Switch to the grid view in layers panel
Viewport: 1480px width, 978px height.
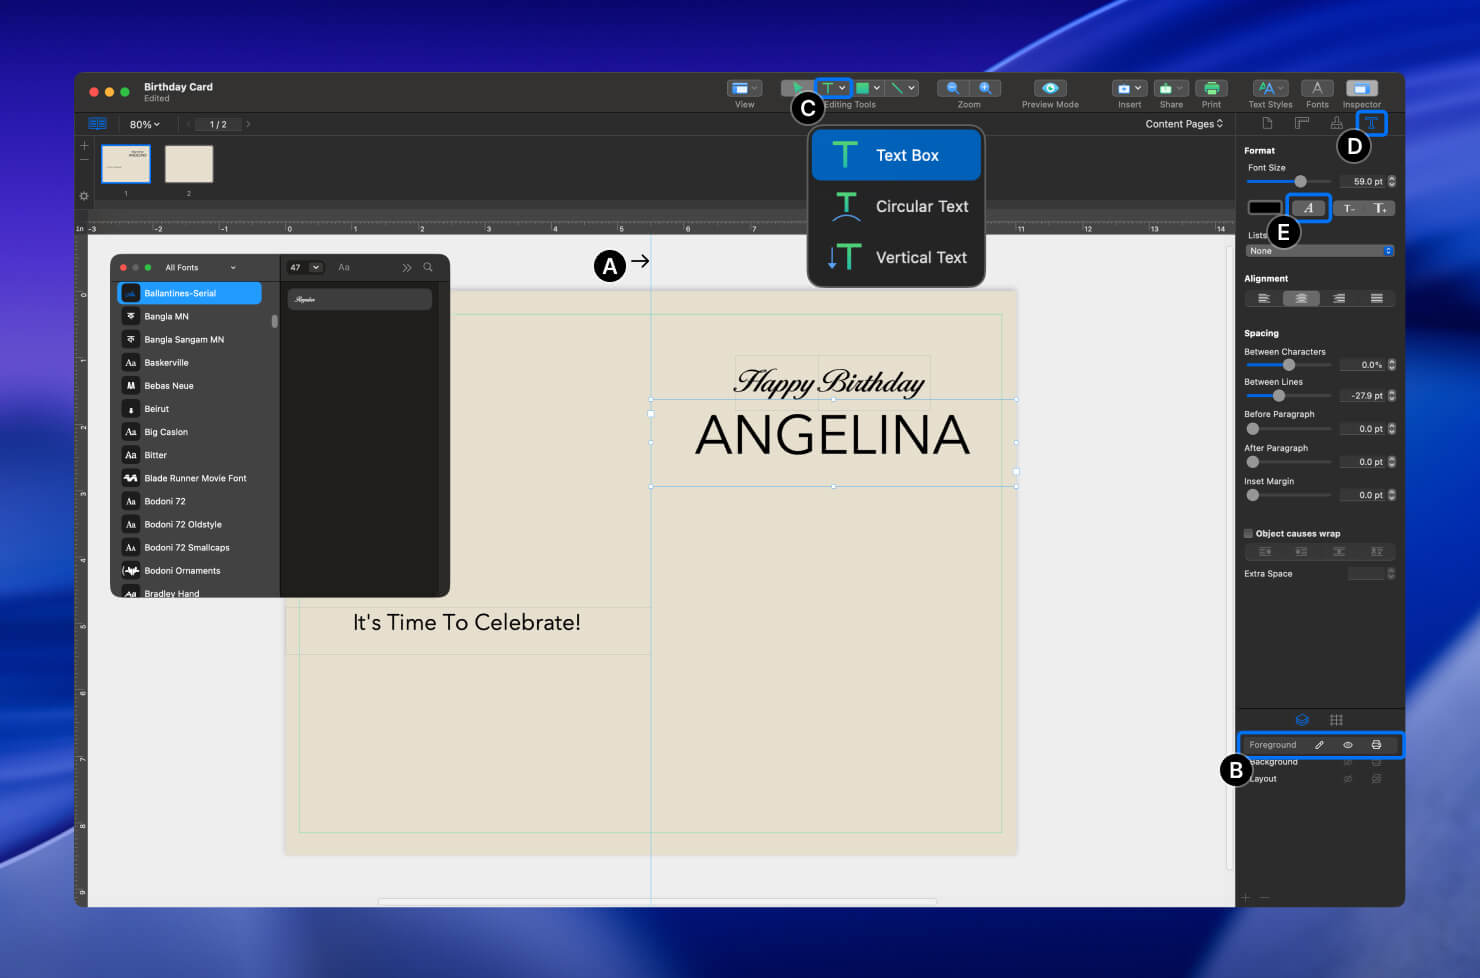pyautogui.click(x=1336, y=719)
